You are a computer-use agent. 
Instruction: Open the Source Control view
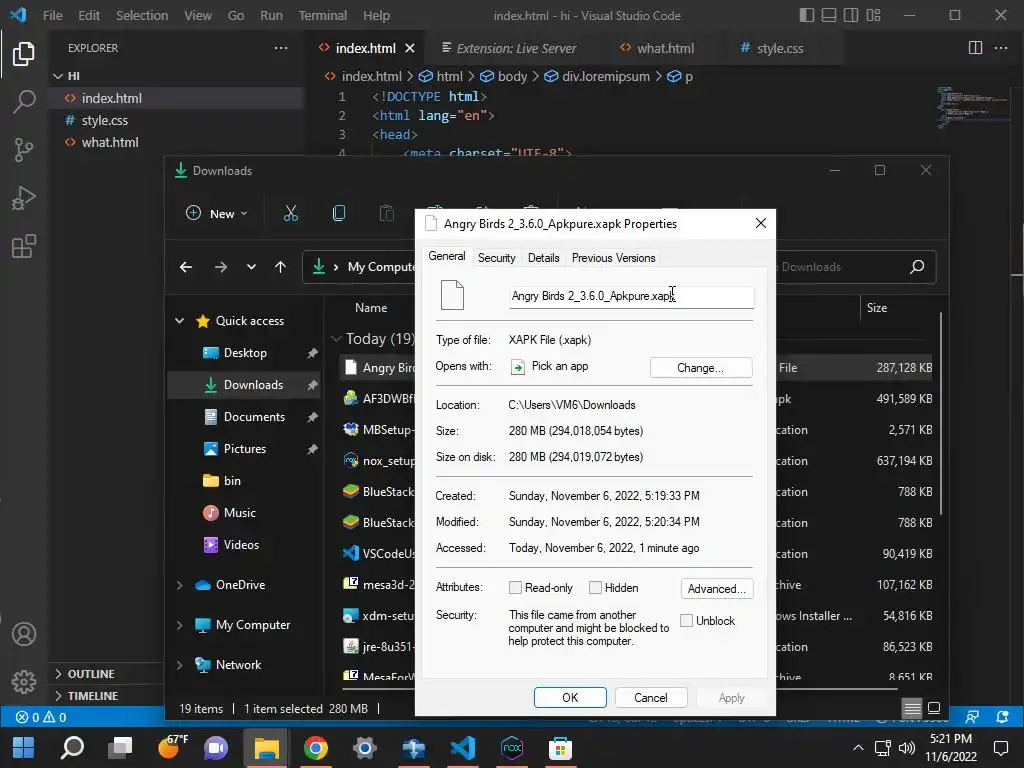click(x=24, y=150)
